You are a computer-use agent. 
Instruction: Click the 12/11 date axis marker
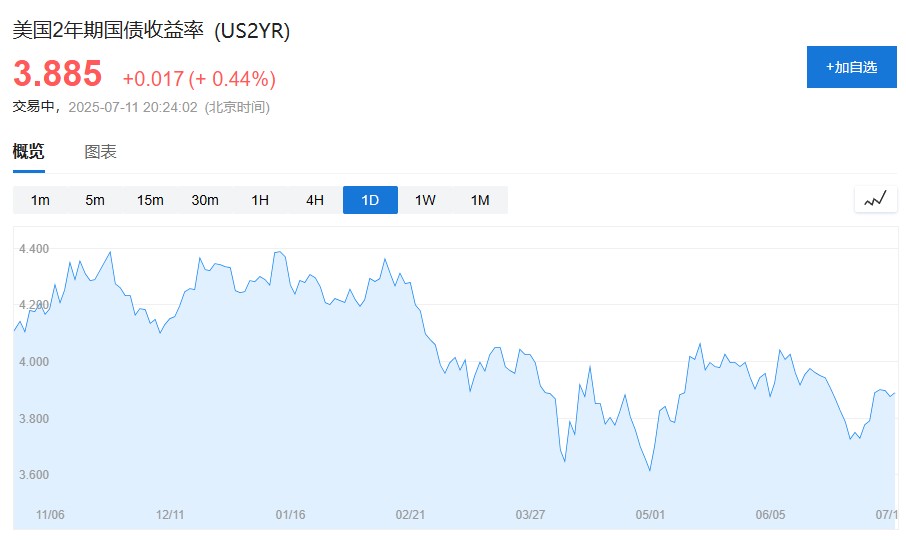click(170, 515)
